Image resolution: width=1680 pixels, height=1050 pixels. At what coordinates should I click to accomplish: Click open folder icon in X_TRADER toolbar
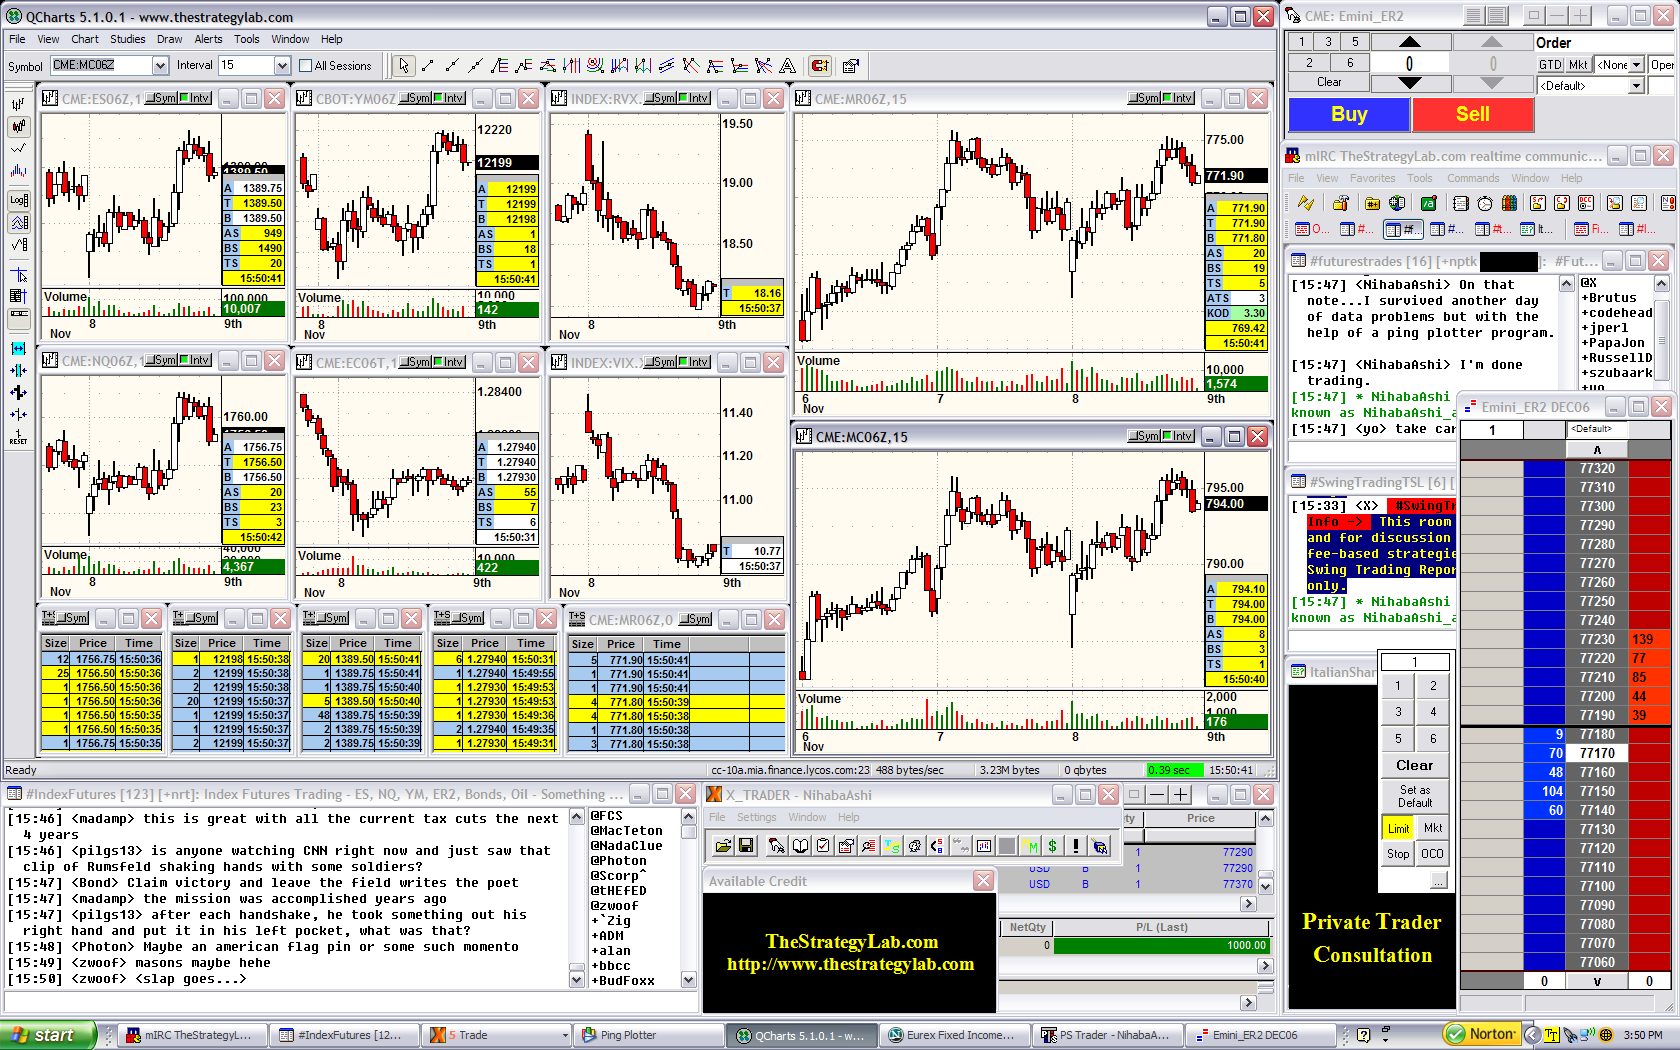pos(723,846)
